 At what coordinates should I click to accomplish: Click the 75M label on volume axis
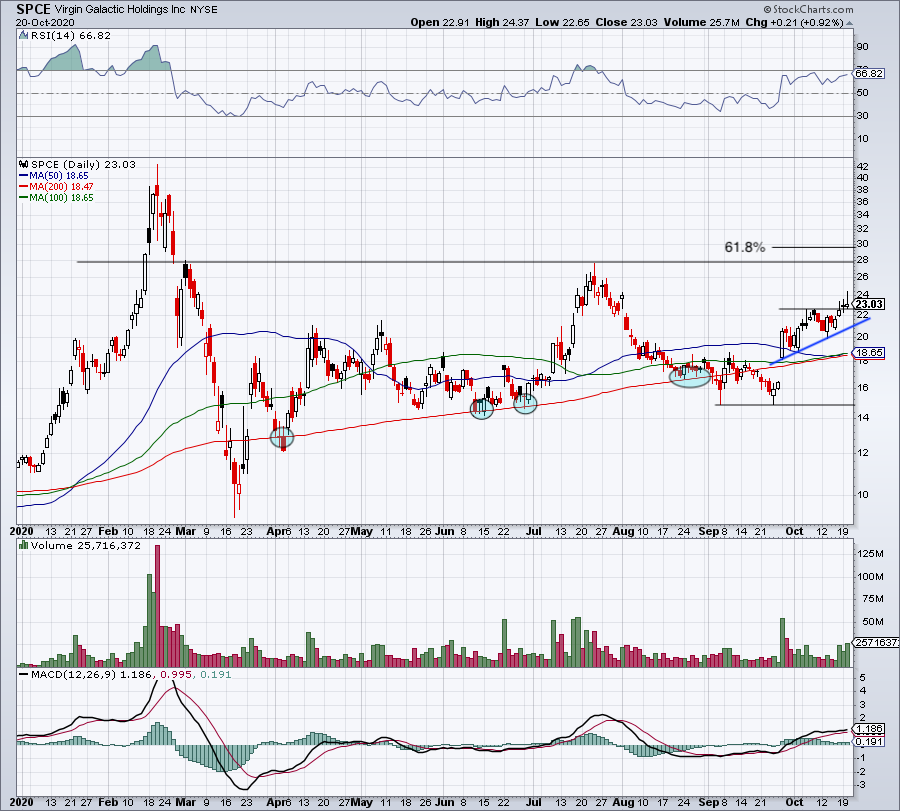pyautogui.click(x=872, y=599)
